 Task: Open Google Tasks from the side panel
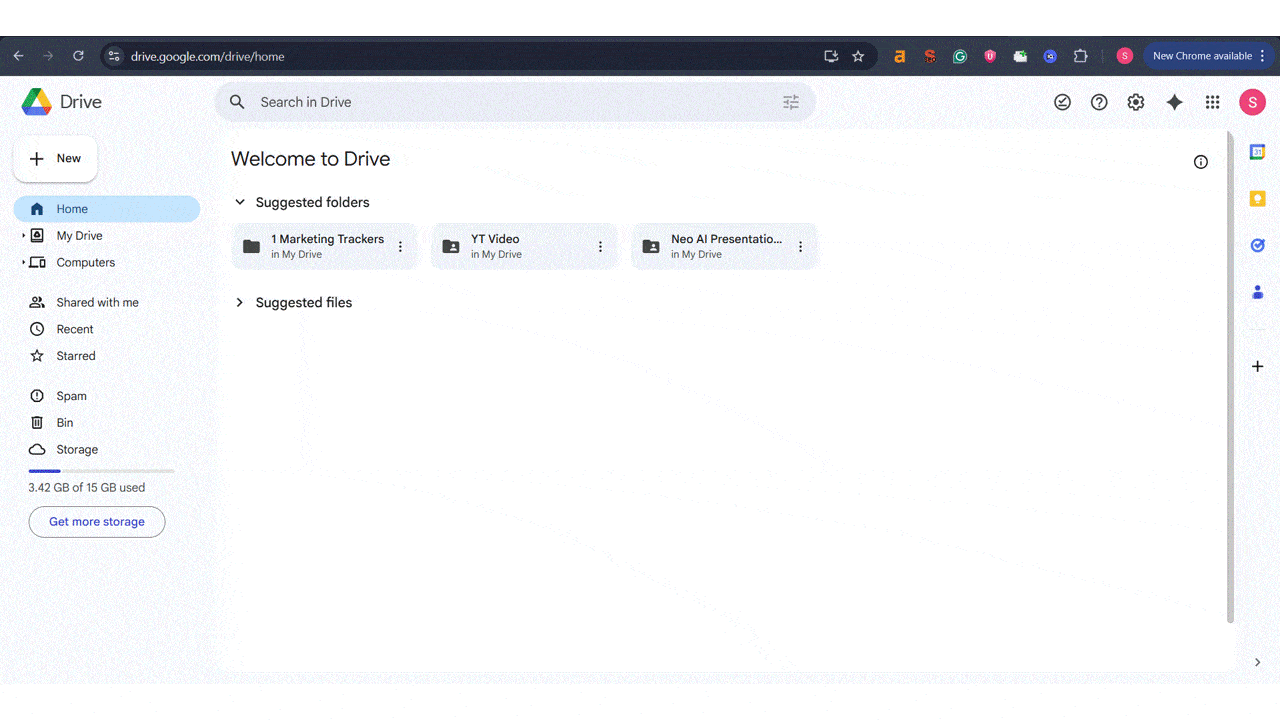[x=1257, y=245]
